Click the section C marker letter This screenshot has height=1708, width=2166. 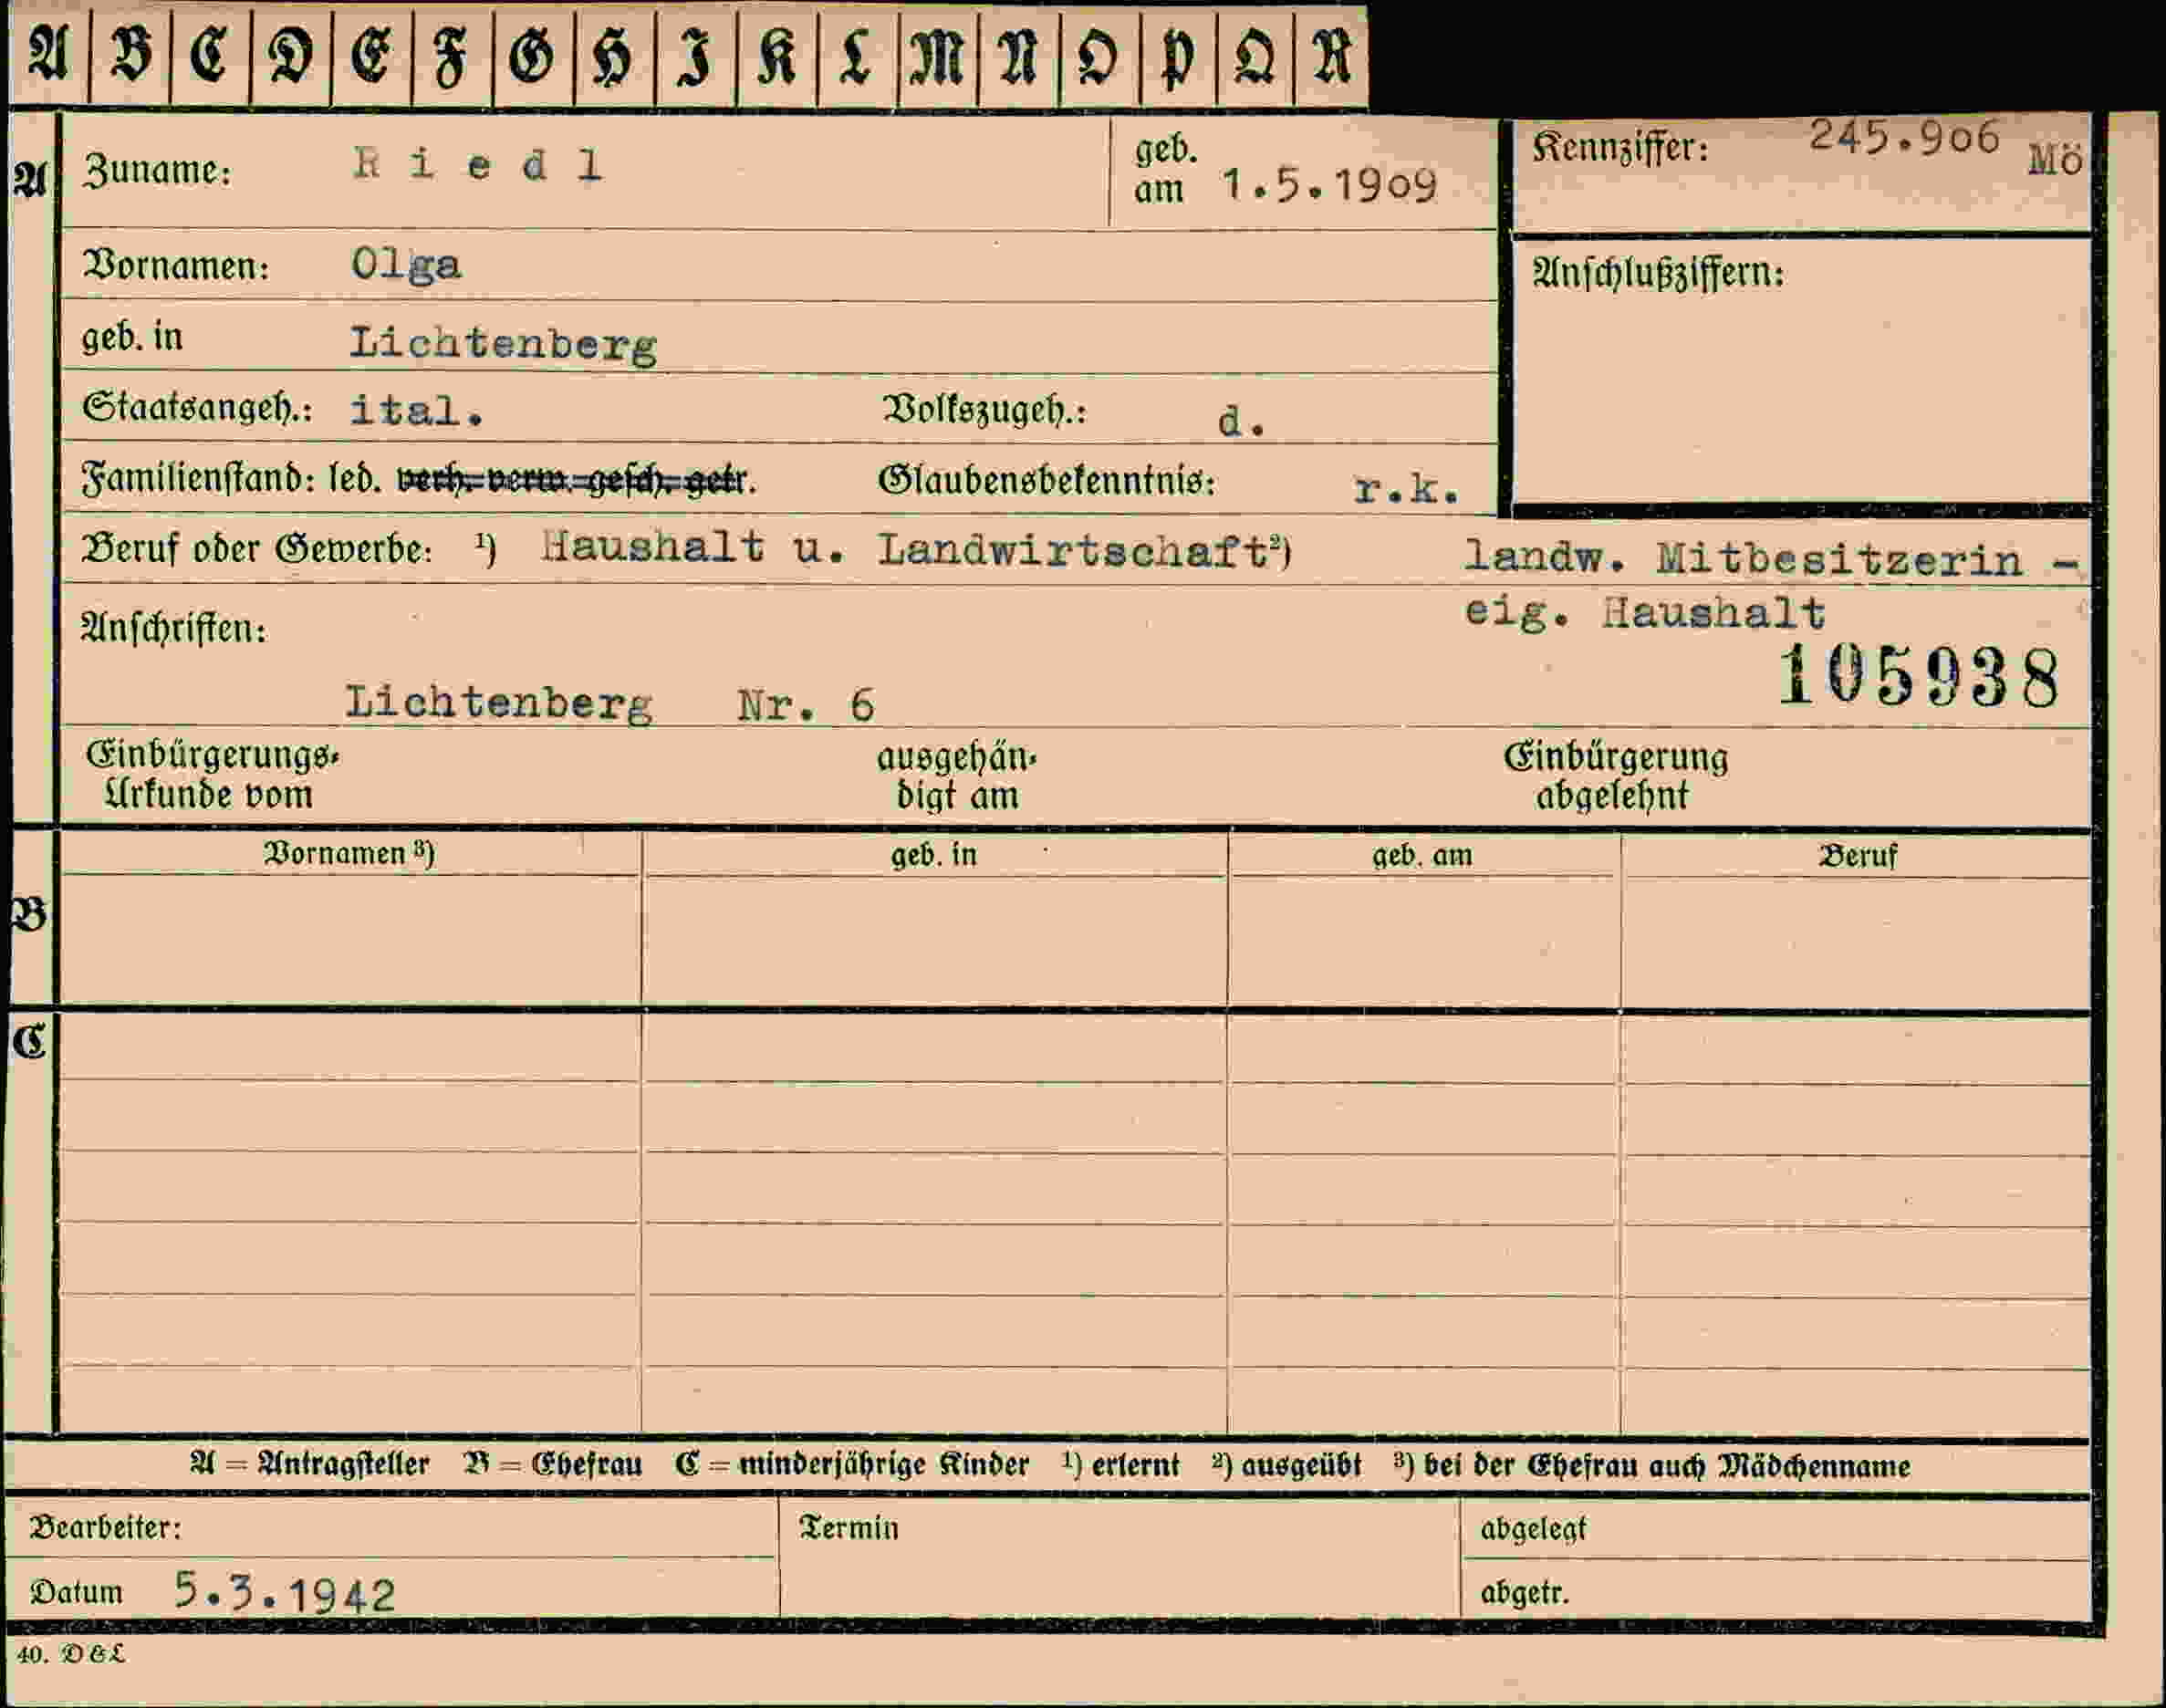30,1042
